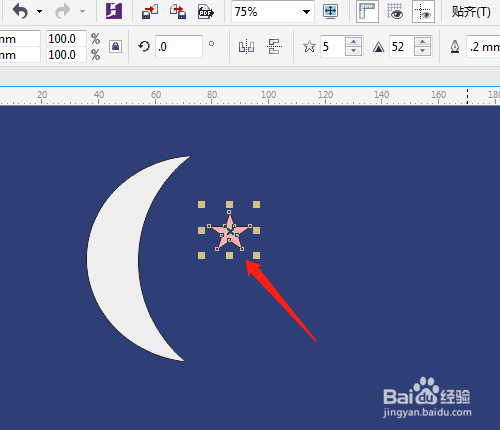The width and height of the screenshot is (500, 430).
Task: Click the star points field showing 5
Action: pyautogui.click(x=332, y=47)
